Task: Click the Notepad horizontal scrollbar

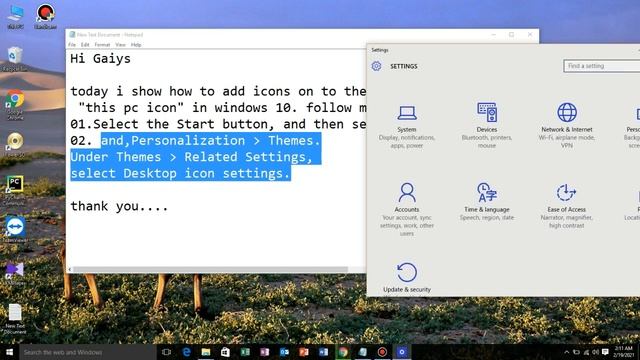Action: coord(210,269)
